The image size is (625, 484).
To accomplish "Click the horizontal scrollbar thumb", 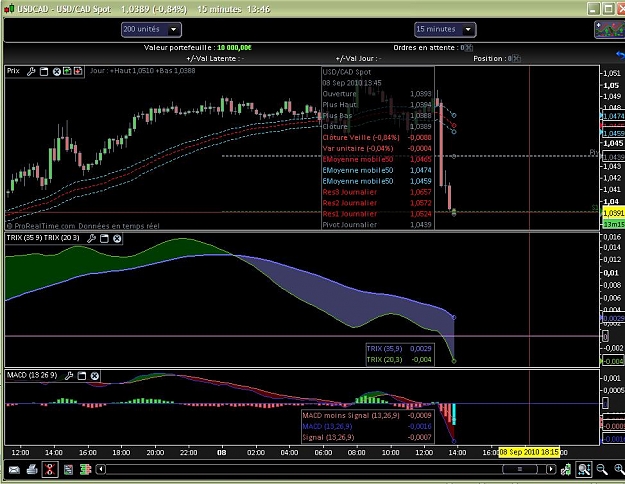I will pyautogui.click(x=520, y=469).
